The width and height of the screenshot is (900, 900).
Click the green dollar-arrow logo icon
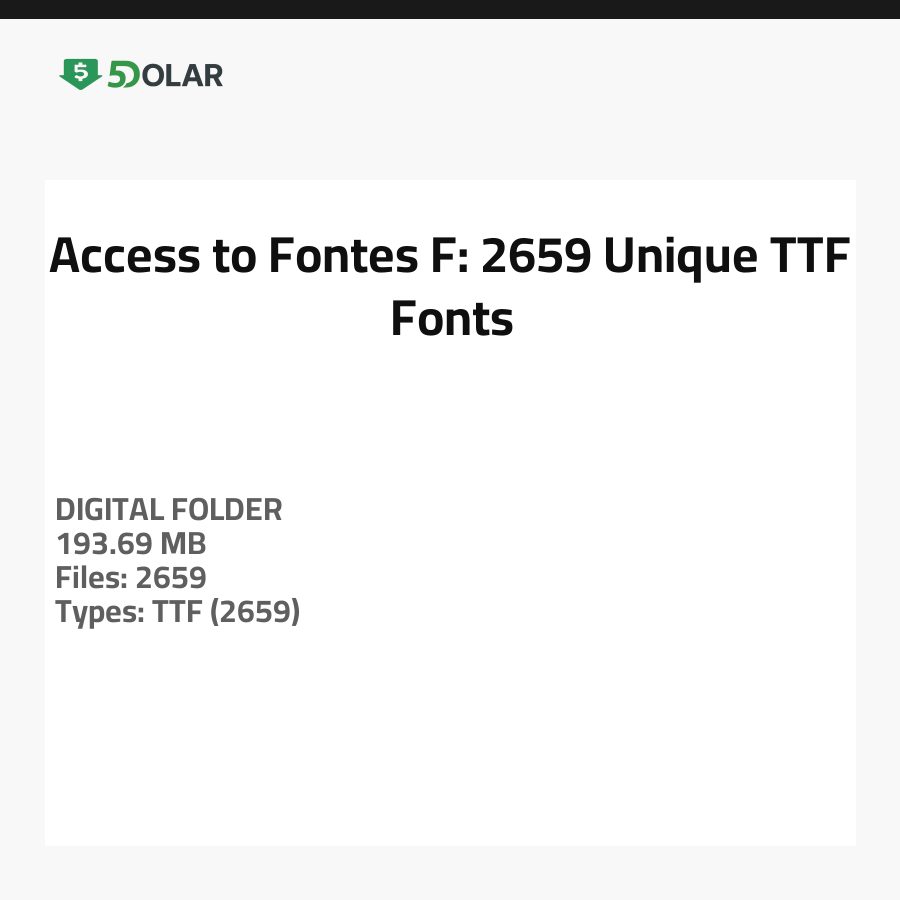(80, 74)
